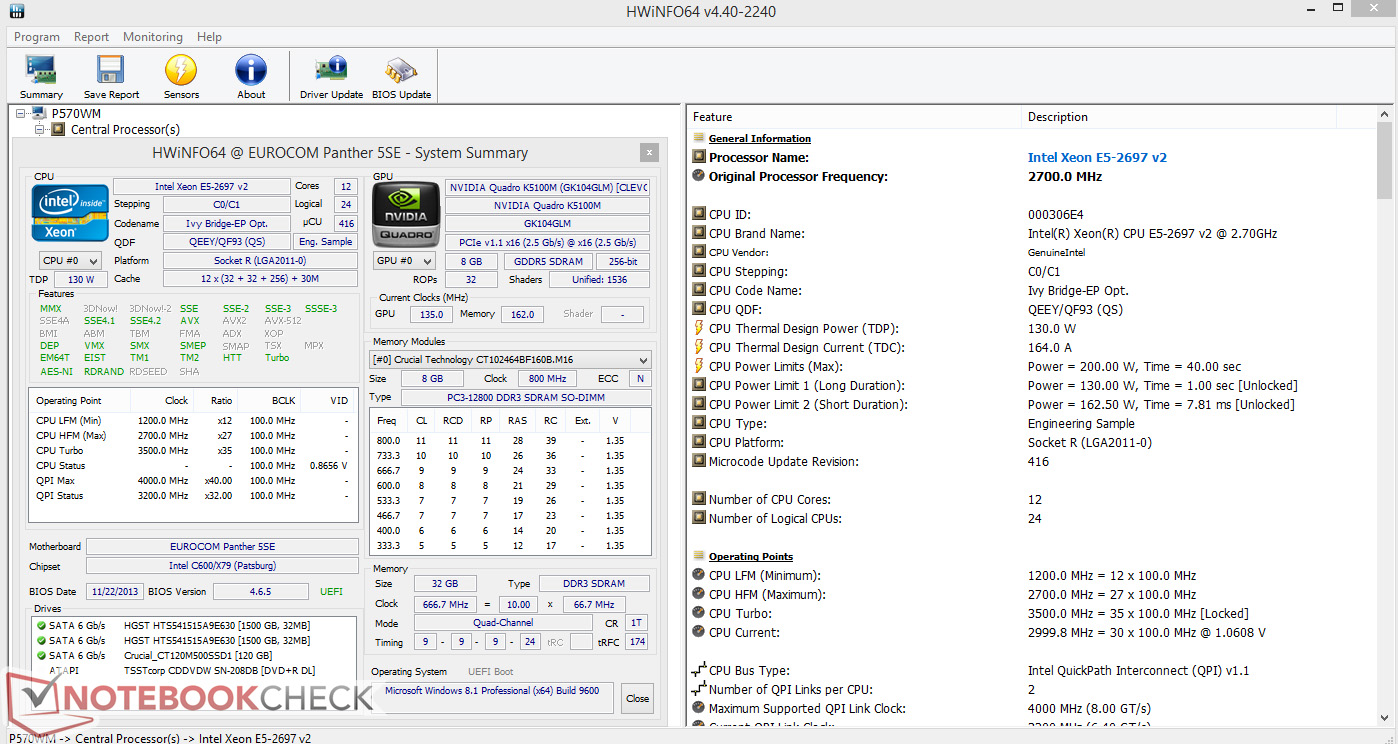Viewport: 1398px width, 744px height.
Task: Open the GPU #0 selector dropdown
Action: click(x=404, y=261)
